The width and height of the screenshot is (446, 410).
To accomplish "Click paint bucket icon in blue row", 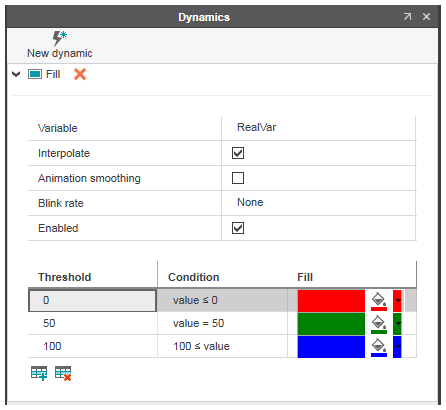I will 379,347.
